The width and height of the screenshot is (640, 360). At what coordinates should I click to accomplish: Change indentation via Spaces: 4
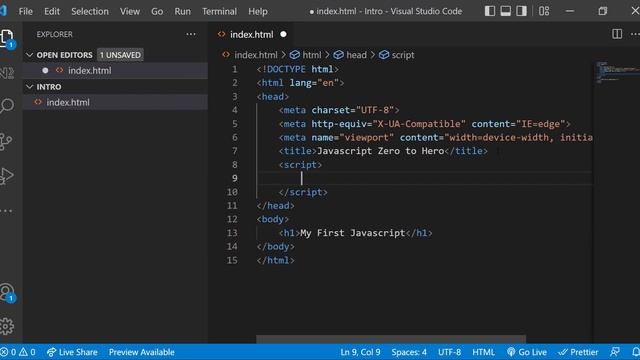coord(409,352)
